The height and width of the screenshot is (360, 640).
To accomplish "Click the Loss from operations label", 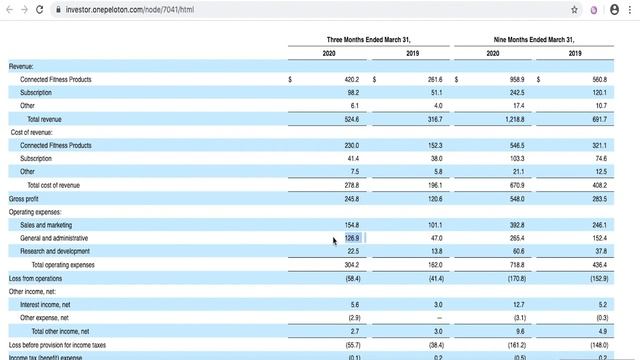I will [x=35, y=278].
